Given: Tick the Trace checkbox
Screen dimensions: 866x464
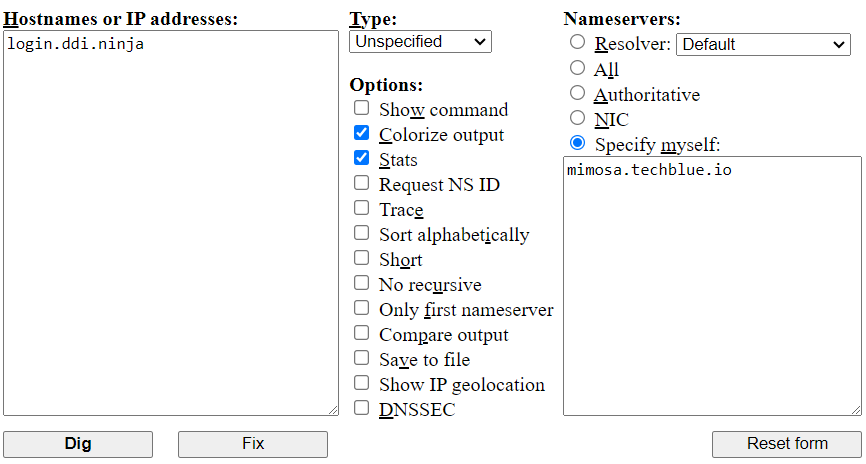Looking at the screenshot, I should point(361,208).
